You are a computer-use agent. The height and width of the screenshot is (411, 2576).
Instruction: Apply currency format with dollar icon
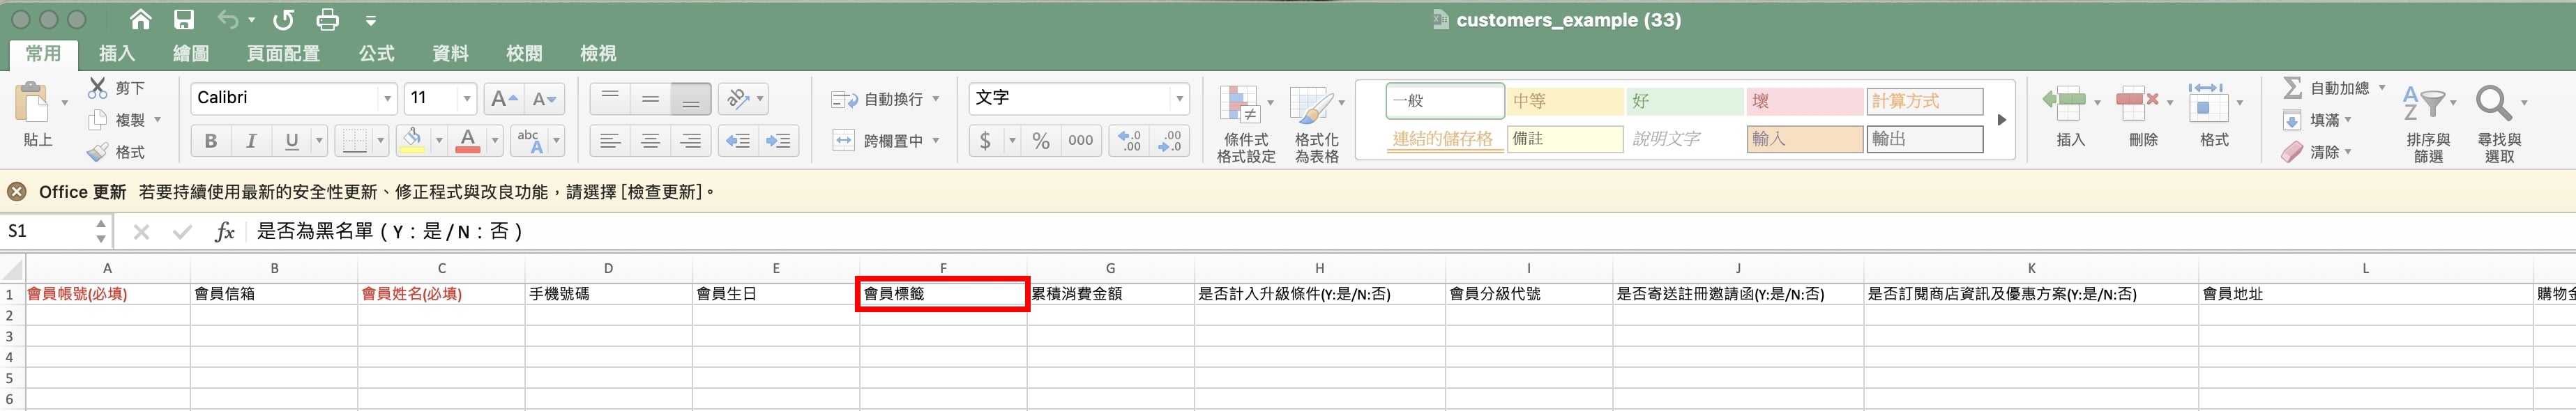tap(986, 141)
